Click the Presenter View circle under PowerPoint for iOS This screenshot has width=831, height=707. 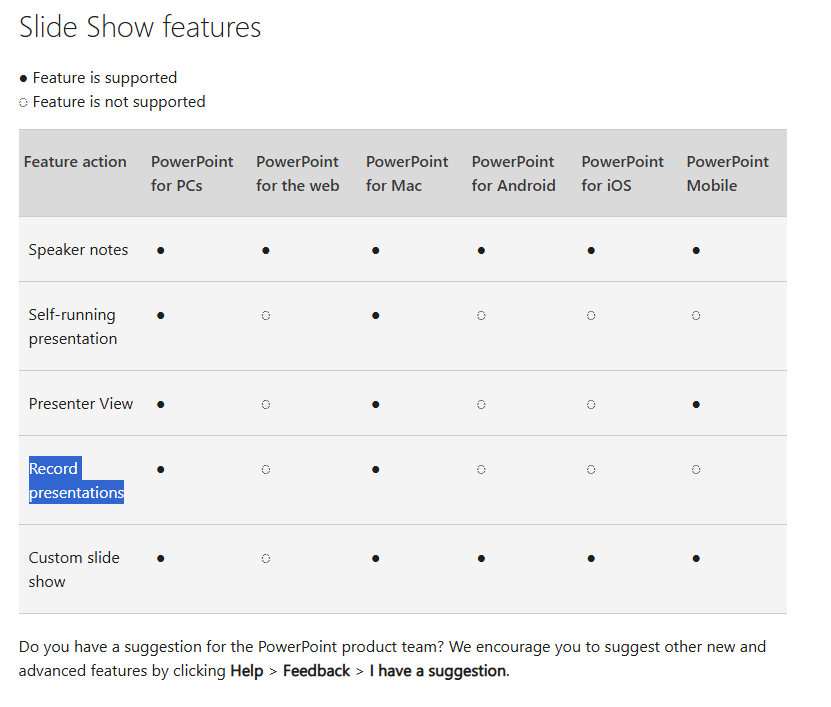591,404
